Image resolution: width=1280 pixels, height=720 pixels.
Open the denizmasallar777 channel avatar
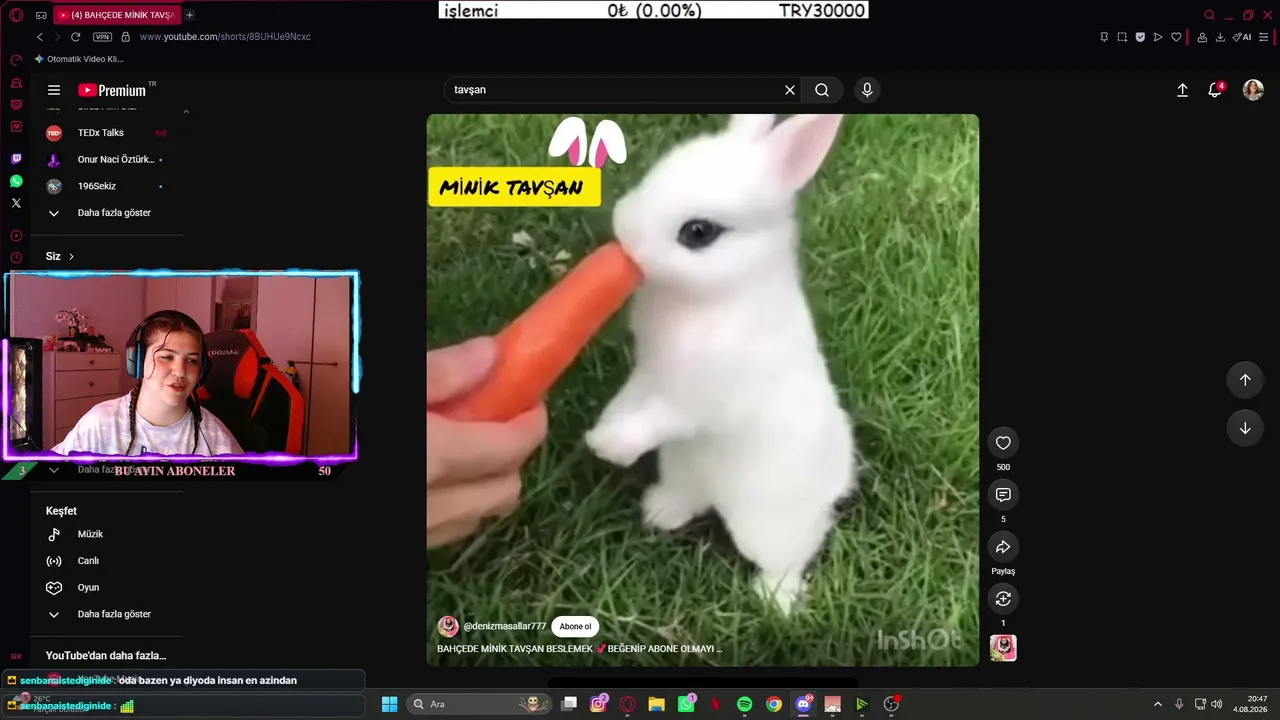point(448,627)
